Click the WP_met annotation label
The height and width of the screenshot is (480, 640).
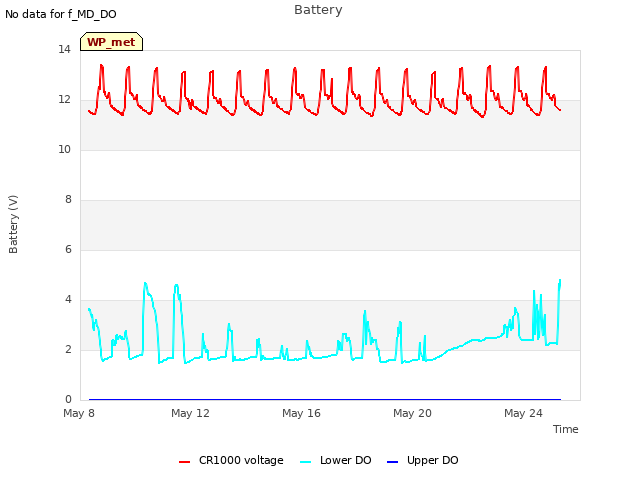[x=111, y=42]
